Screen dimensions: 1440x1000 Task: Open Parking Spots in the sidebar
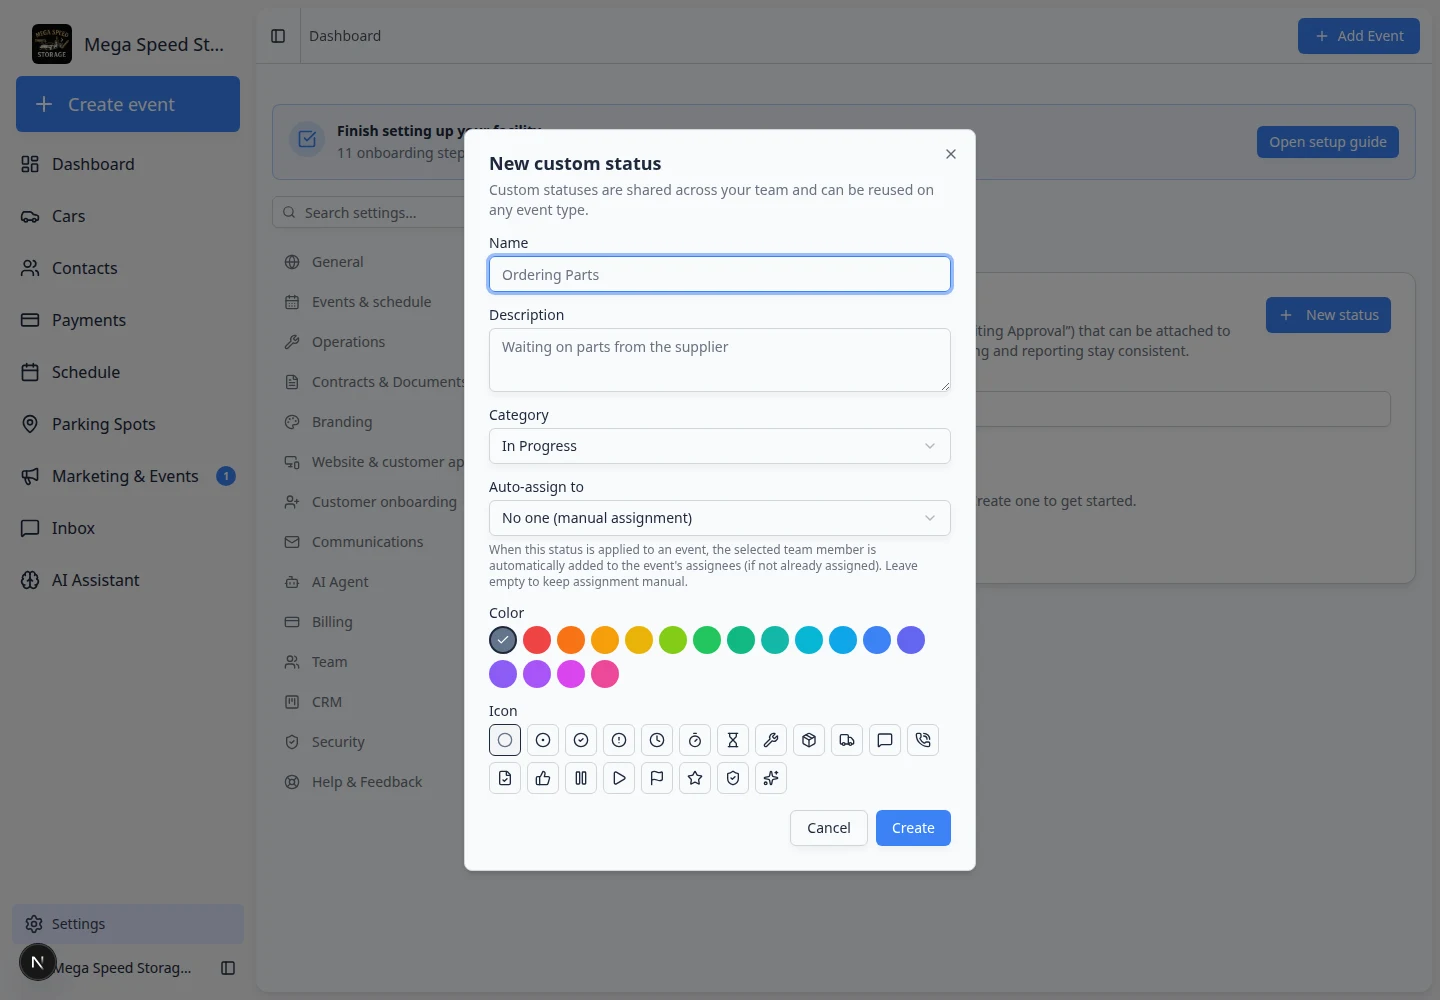[128, 424]
